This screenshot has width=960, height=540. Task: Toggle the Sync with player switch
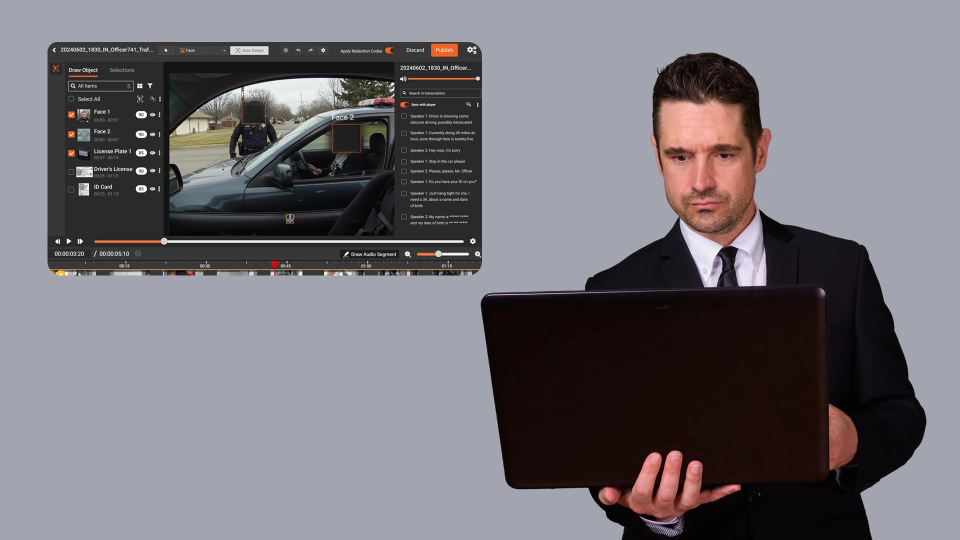(x=404, y=105)
